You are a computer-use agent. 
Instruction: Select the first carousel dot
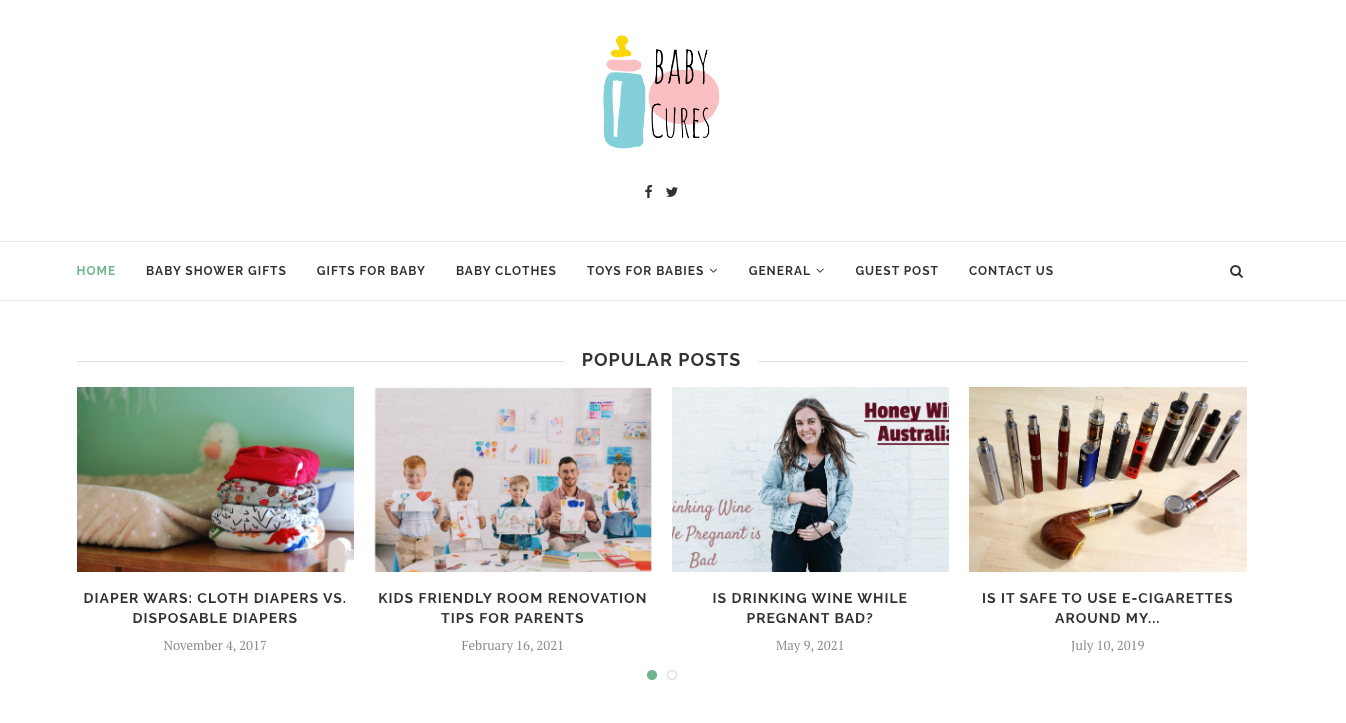tap(652, 675)
